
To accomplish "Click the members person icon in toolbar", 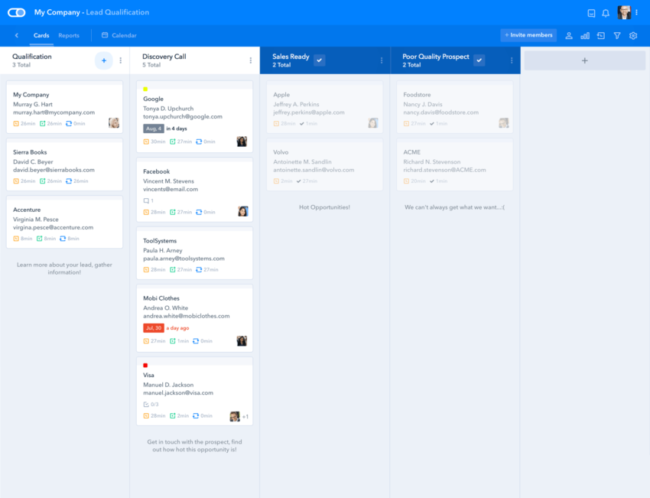I will point(569,36).
